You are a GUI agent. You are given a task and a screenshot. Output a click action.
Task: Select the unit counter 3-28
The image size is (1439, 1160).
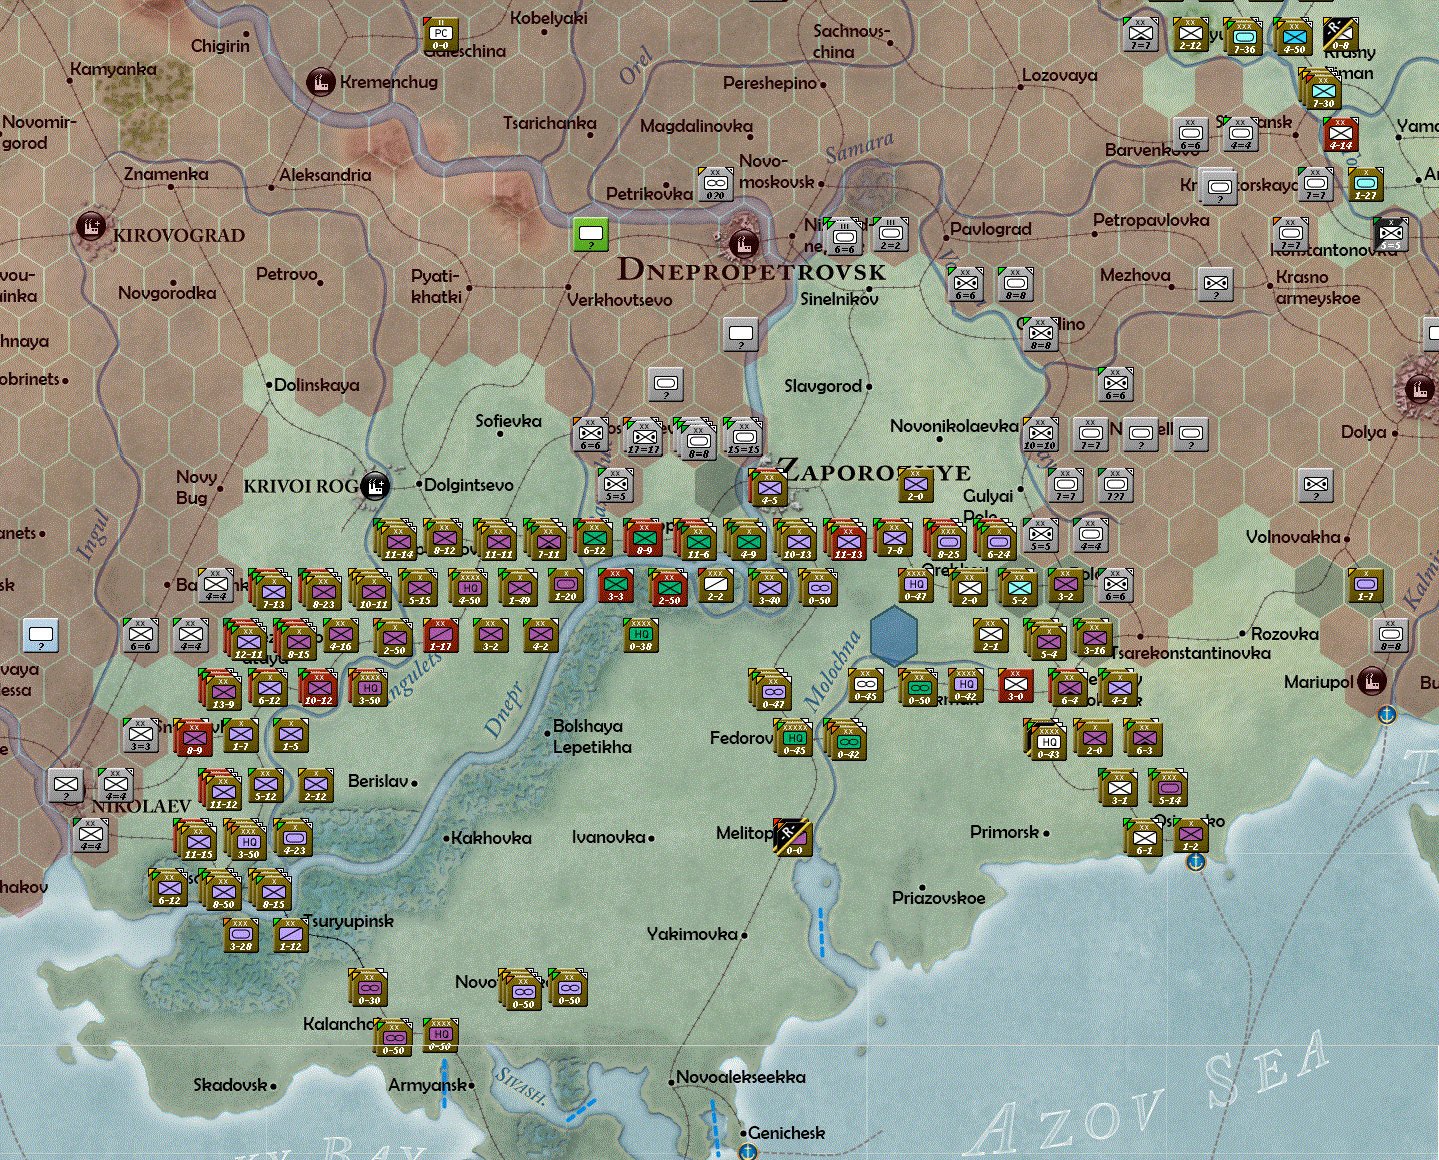[x=241, y=935]
